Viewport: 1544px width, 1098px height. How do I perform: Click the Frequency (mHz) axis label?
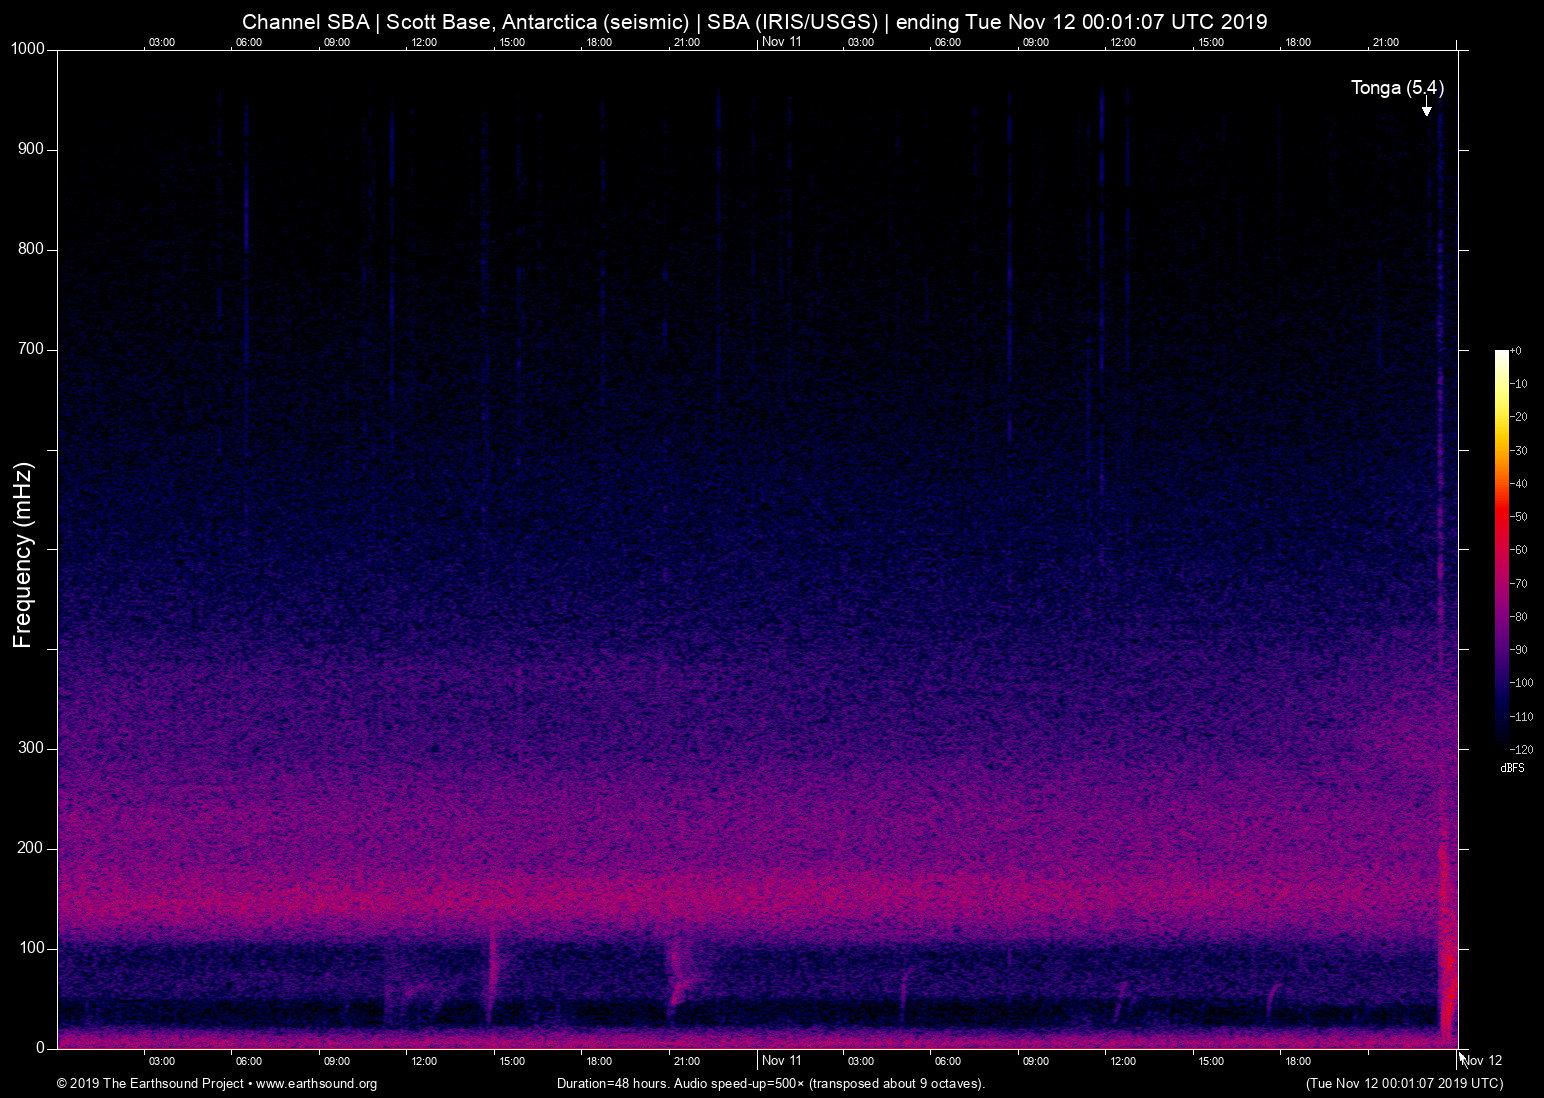tap(23, 555)
